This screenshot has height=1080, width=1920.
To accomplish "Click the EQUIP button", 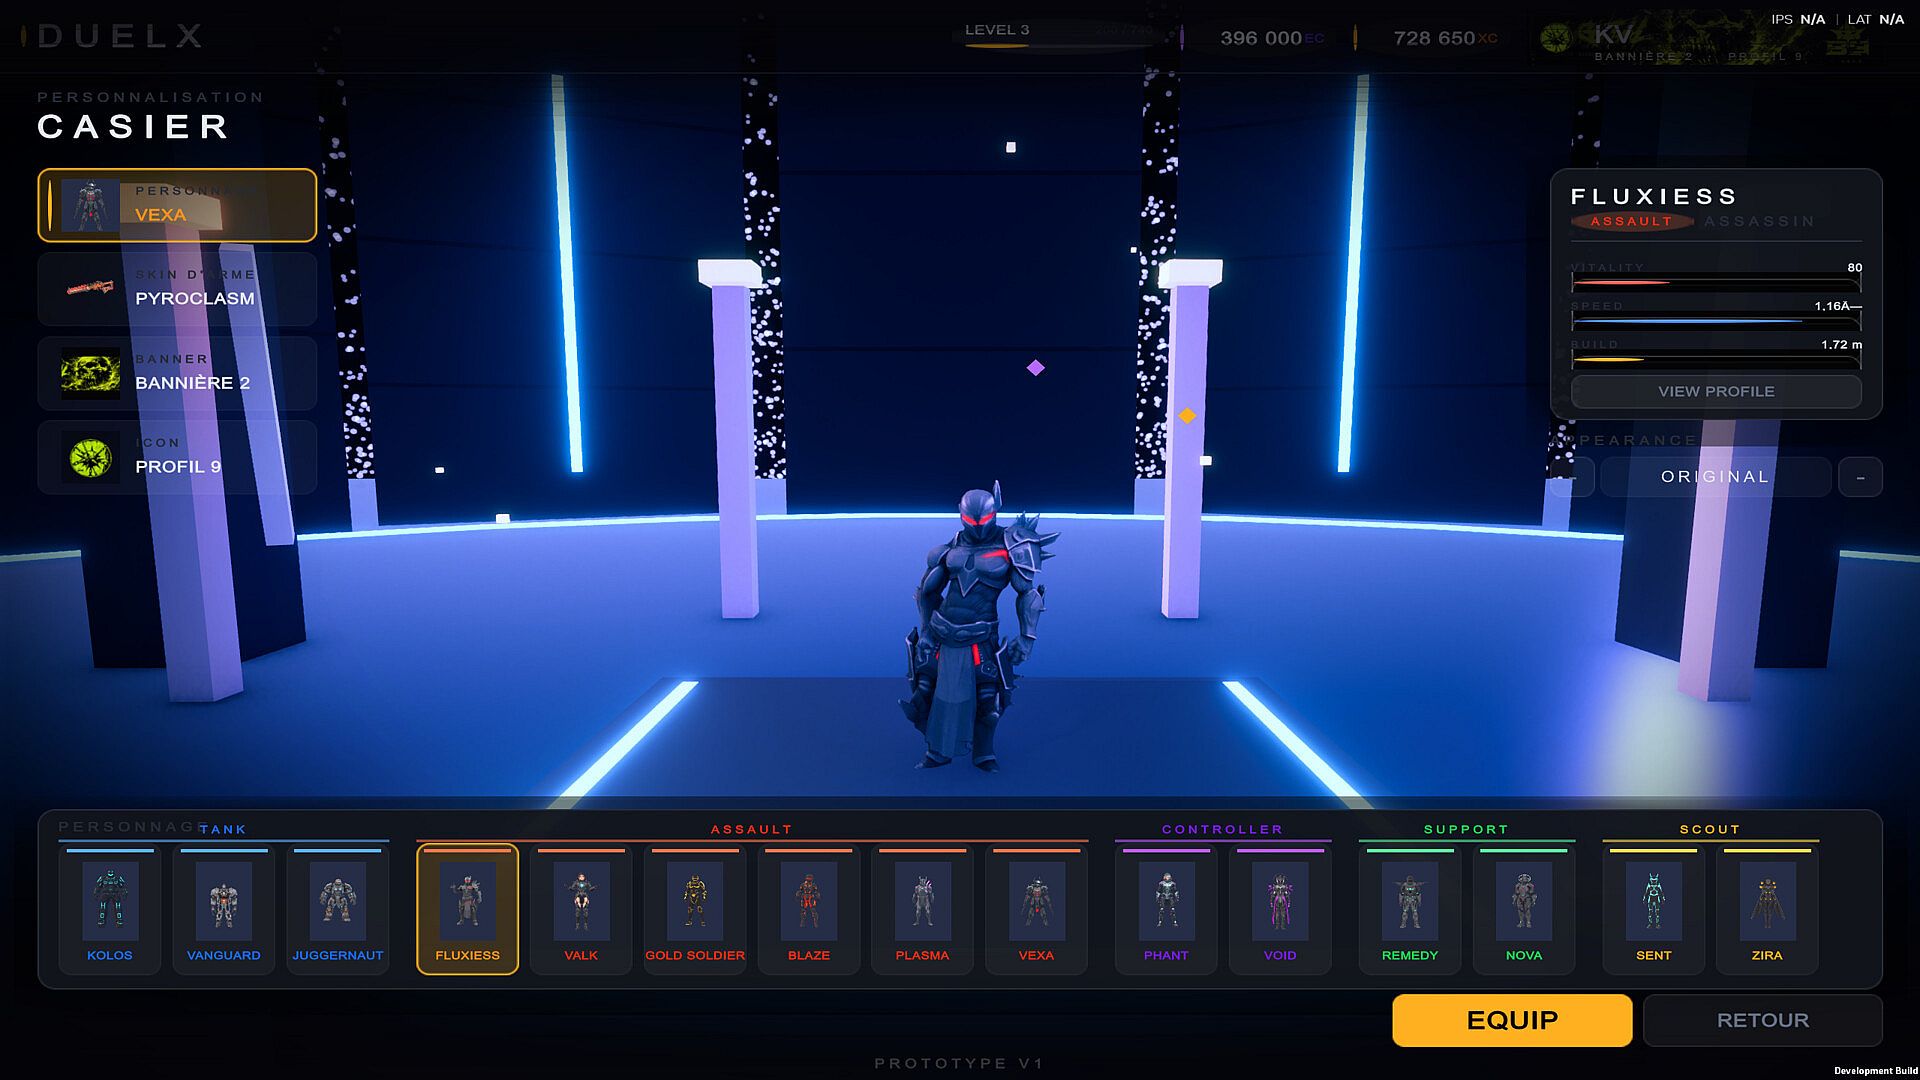I will click(x=1512, y=1020).
